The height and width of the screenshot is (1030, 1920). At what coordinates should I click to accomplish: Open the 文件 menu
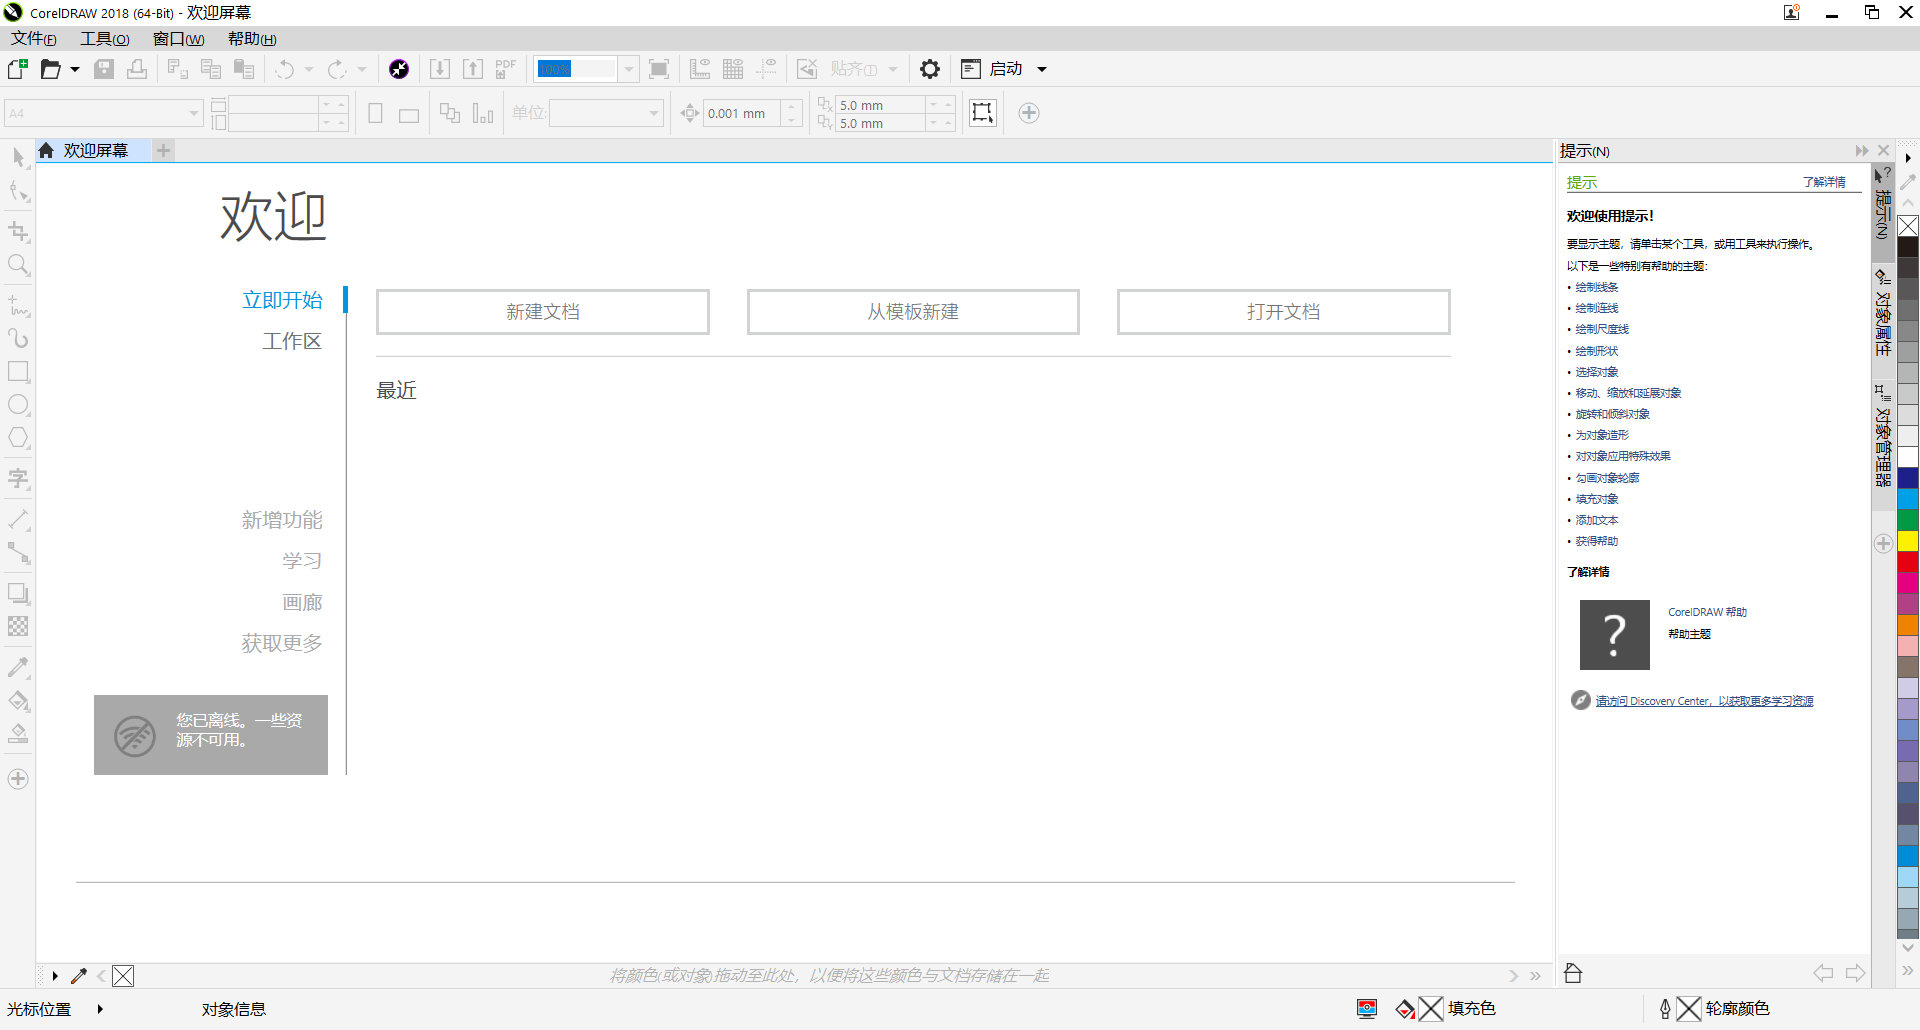pyautogui.click(x=33, y=39)
